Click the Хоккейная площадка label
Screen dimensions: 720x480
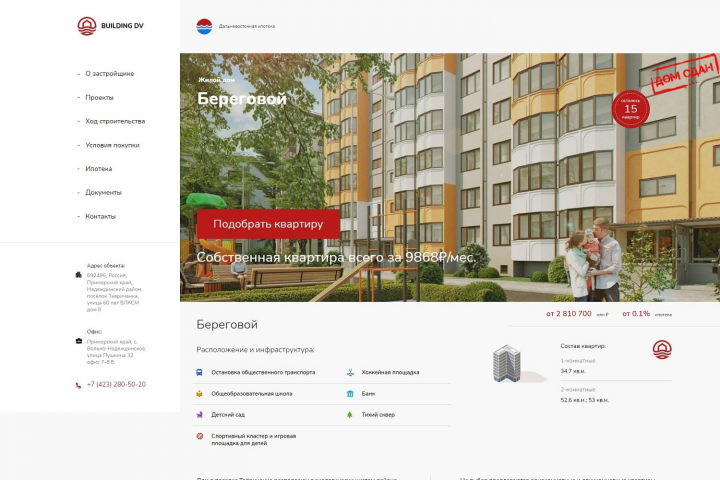(390, 373)
